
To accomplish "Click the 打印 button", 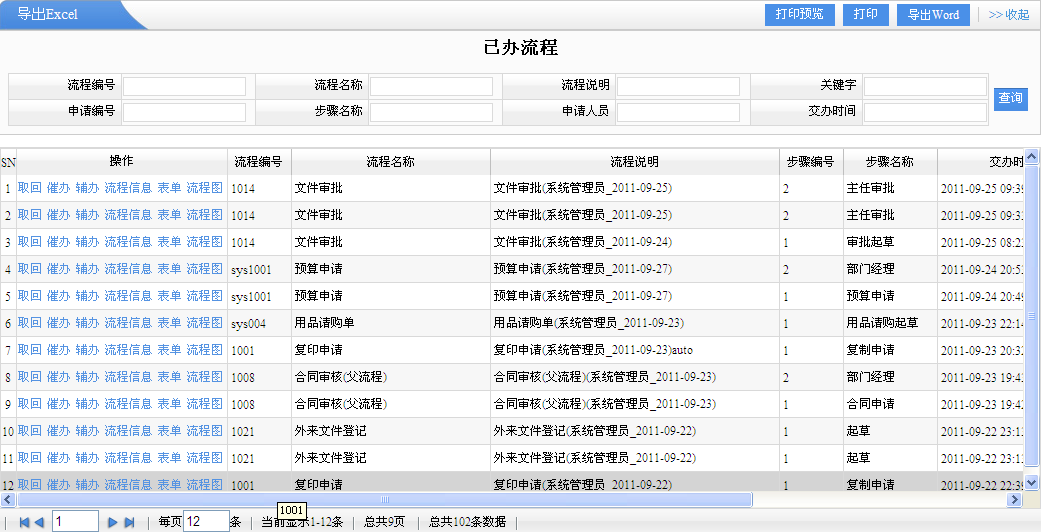I will pyautogui.click(x=865, y=15).
